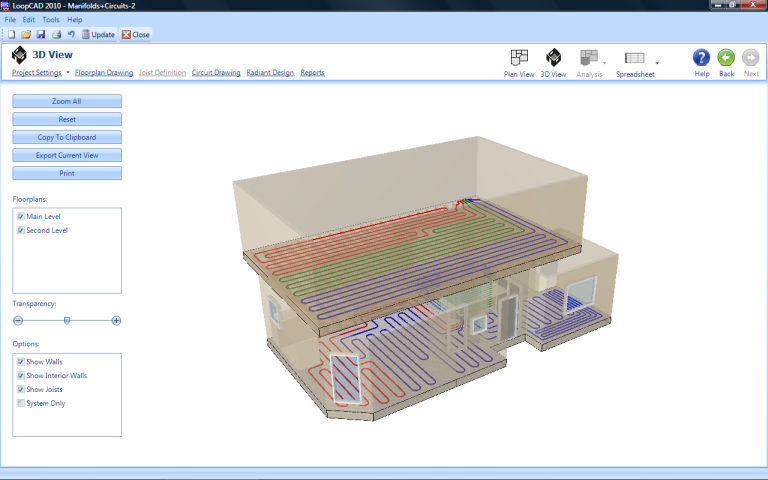Screen dimensions: 768x480
Task: Go to Circuit Drawing link
Action: pos(216,72)
